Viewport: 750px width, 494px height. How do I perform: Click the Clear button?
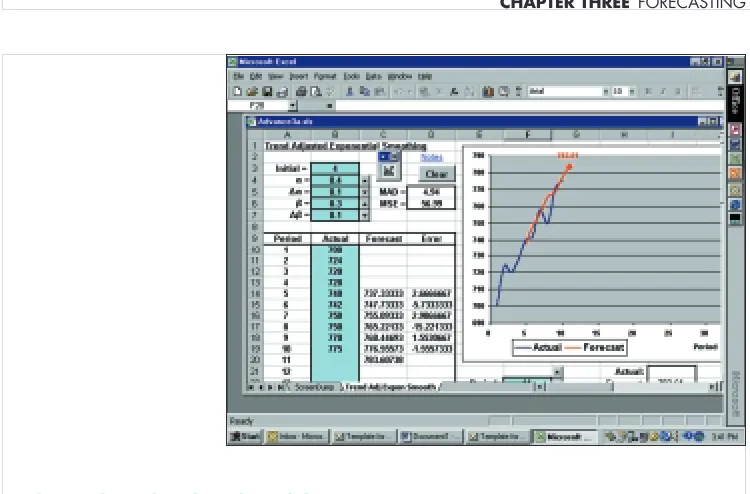436,174
